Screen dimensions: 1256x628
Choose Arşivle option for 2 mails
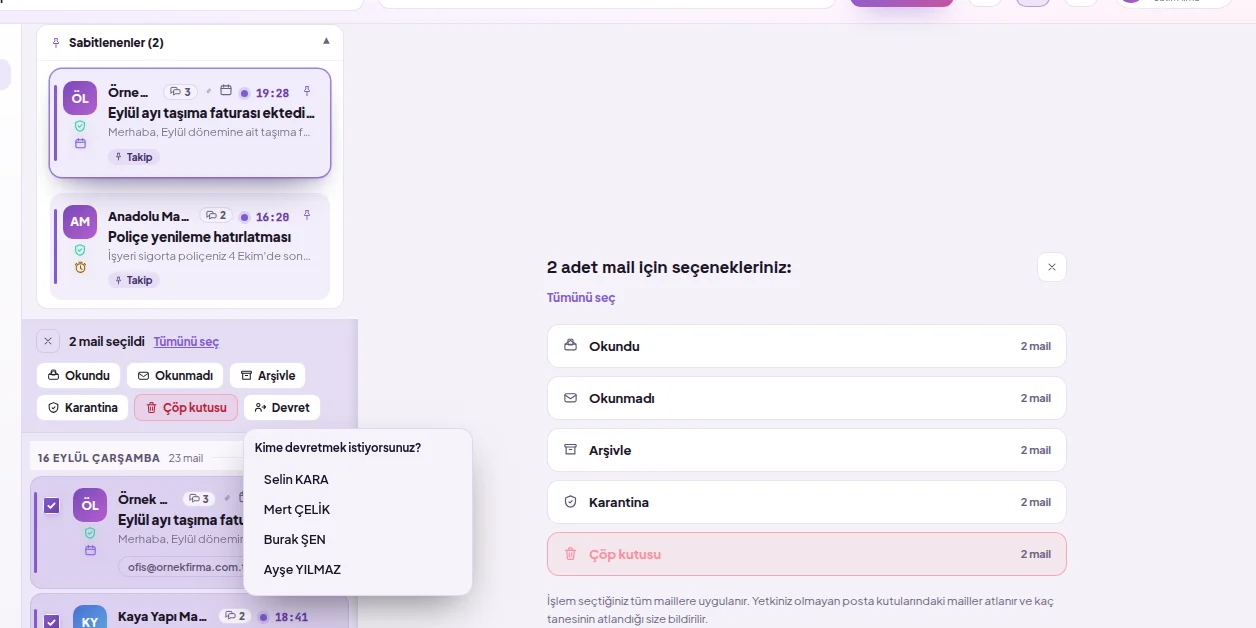pyautogui.click(x=807, y=450)
